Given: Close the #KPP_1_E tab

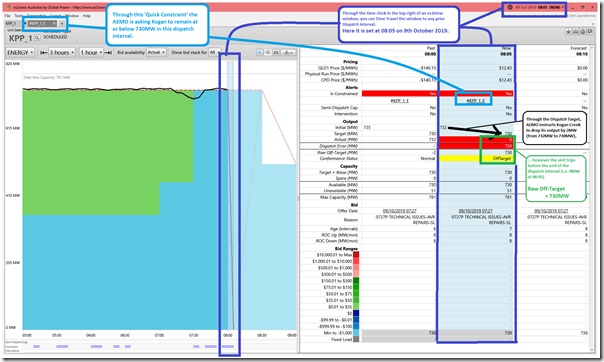Looking at the screenshot, I should [54, 23].
